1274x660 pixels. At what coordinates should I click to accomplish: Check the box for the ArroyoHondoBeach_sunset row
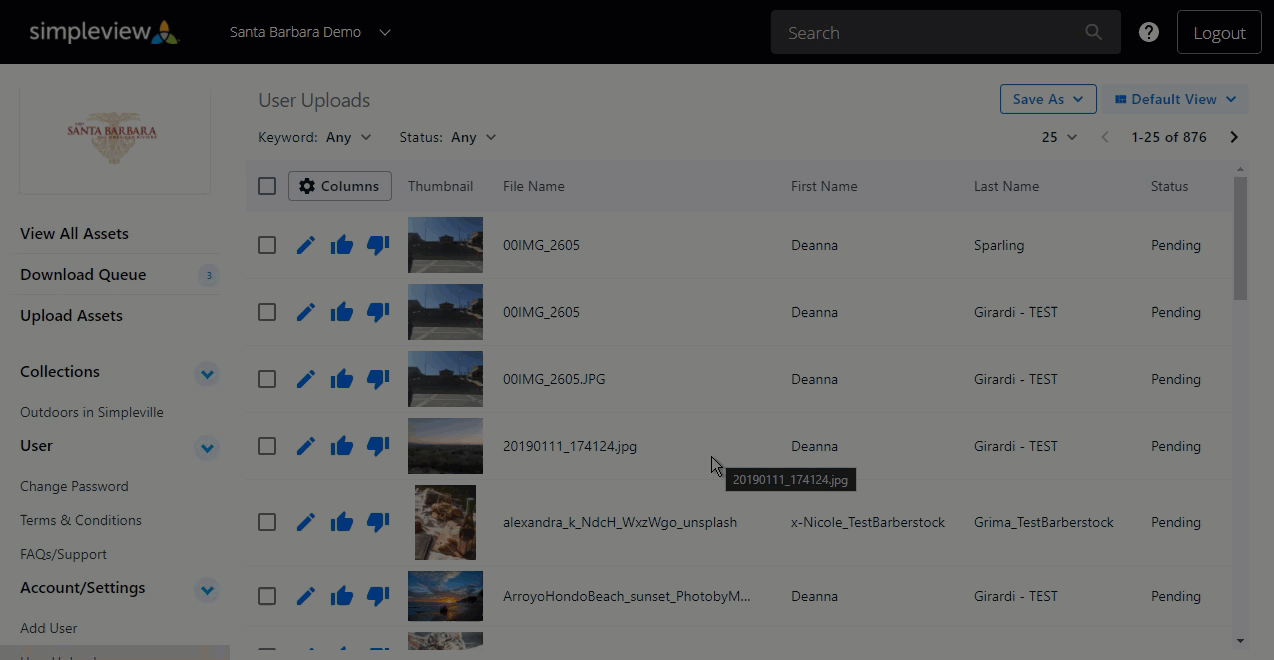coord(267,596)
